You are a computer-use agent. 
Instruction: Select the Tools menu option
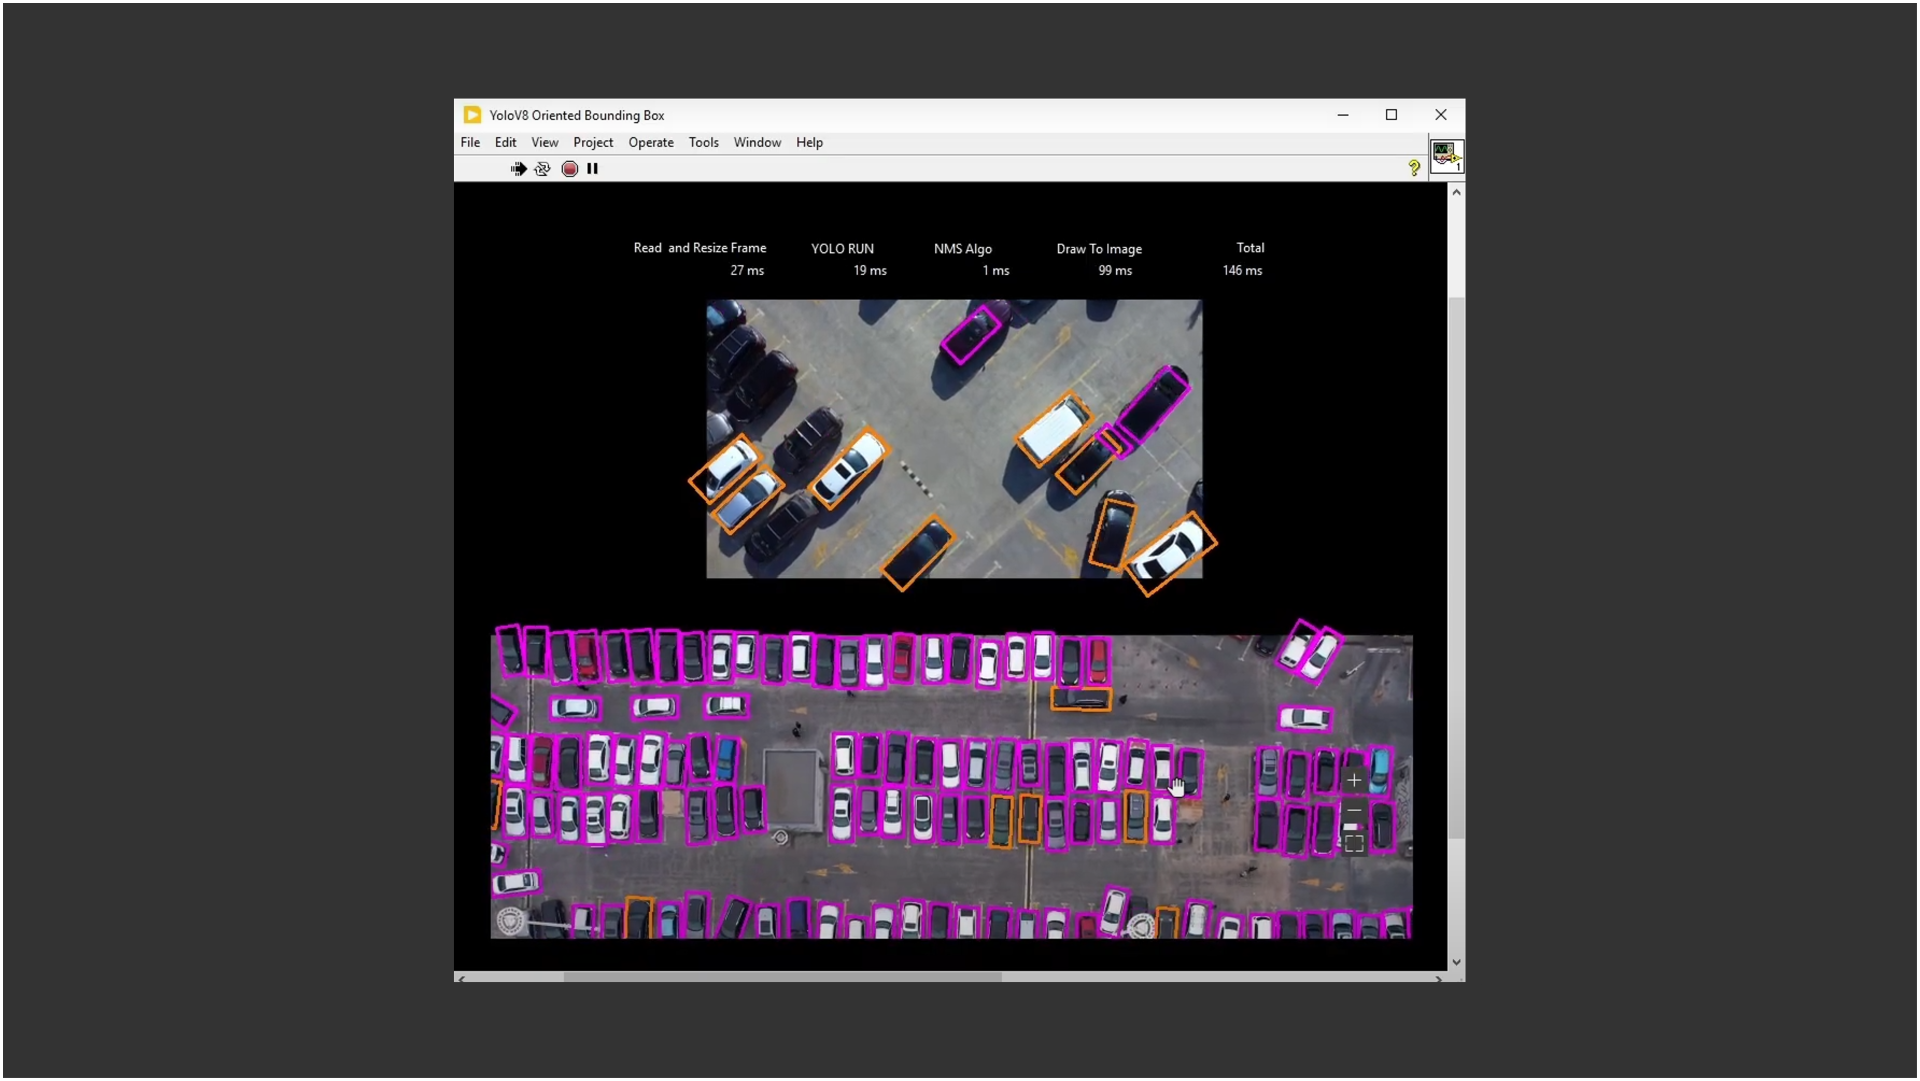[x=703, y=142]
